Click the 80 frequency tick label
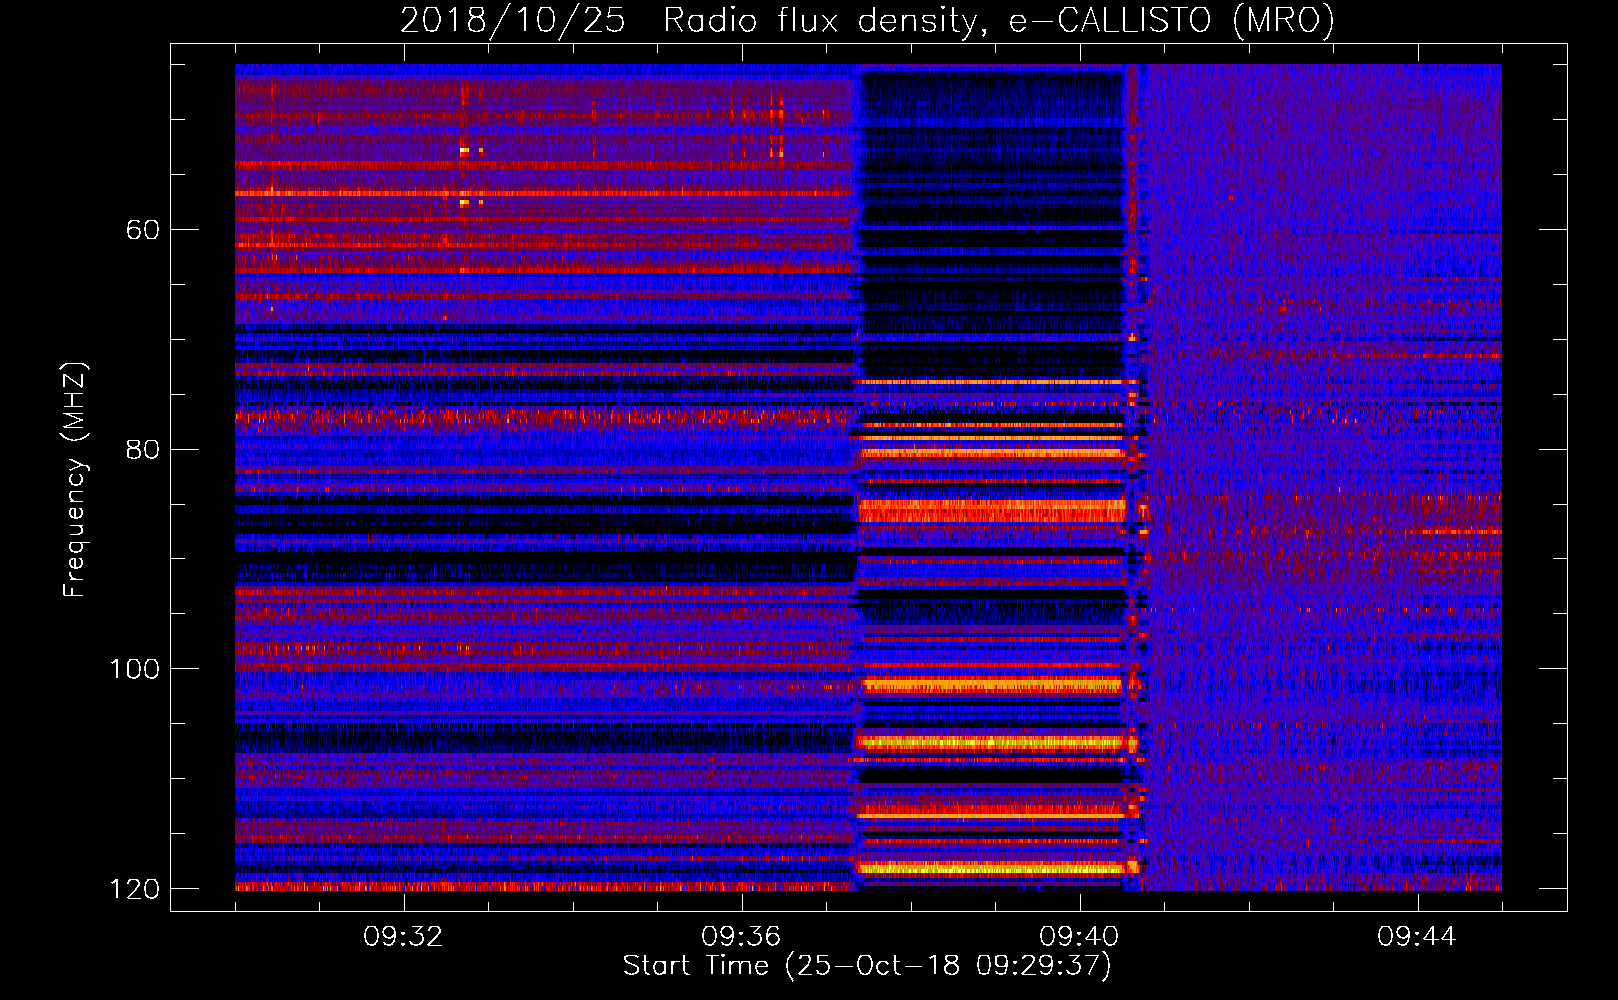This screenshot has width=1618, height=1000. (143, 449)
